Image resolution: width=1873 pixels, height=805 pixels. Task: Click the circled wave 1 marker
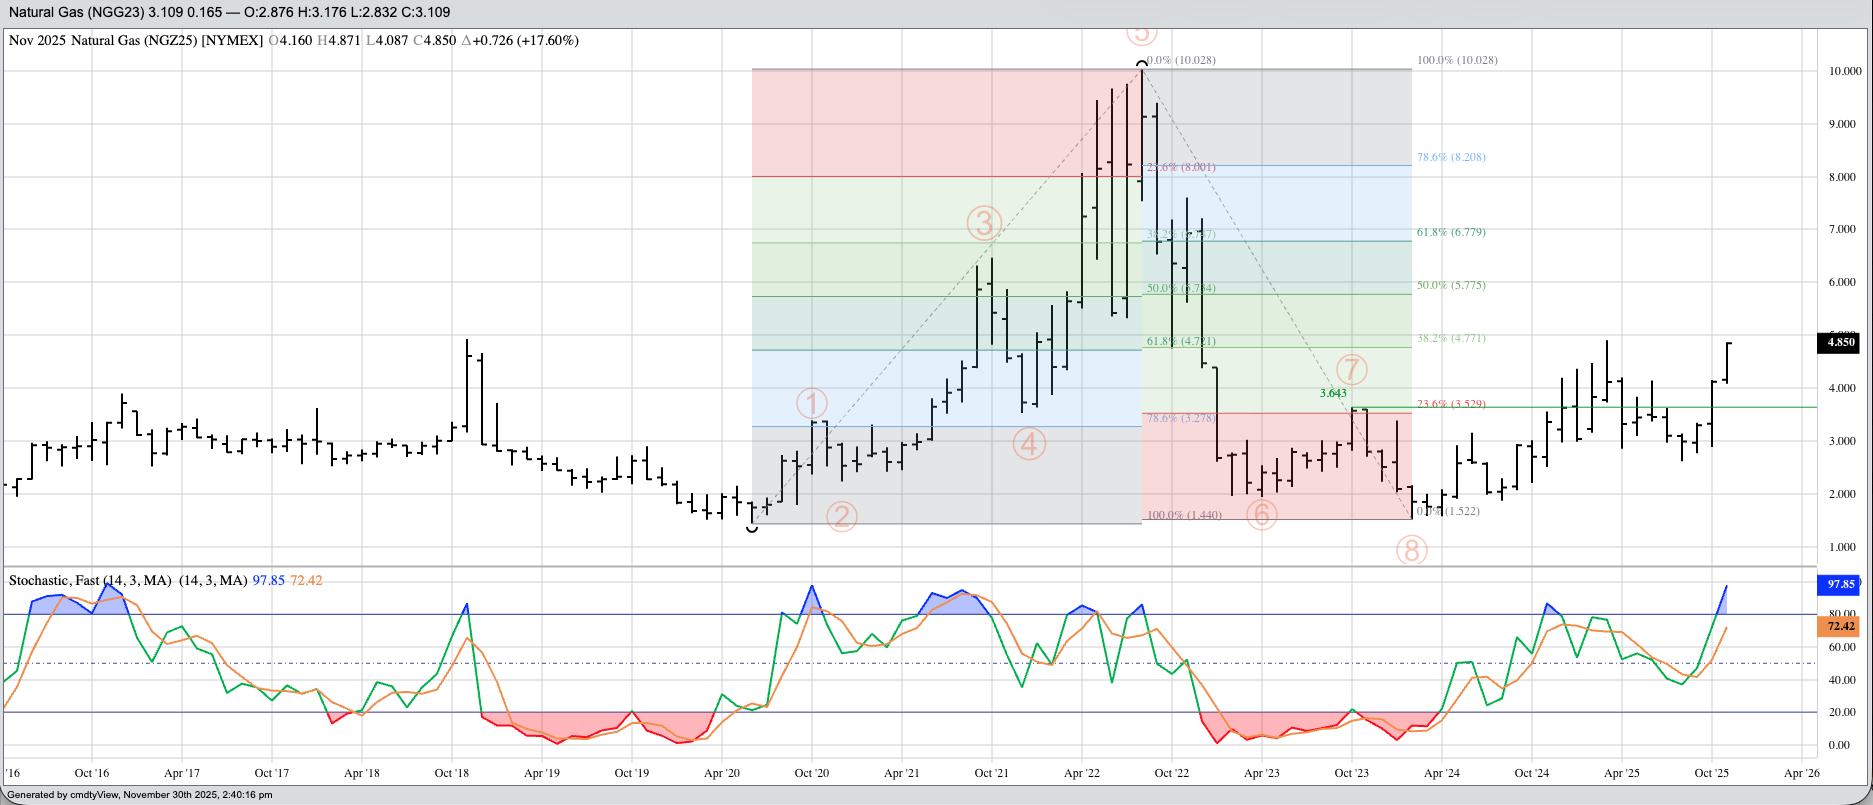point(812,403)
